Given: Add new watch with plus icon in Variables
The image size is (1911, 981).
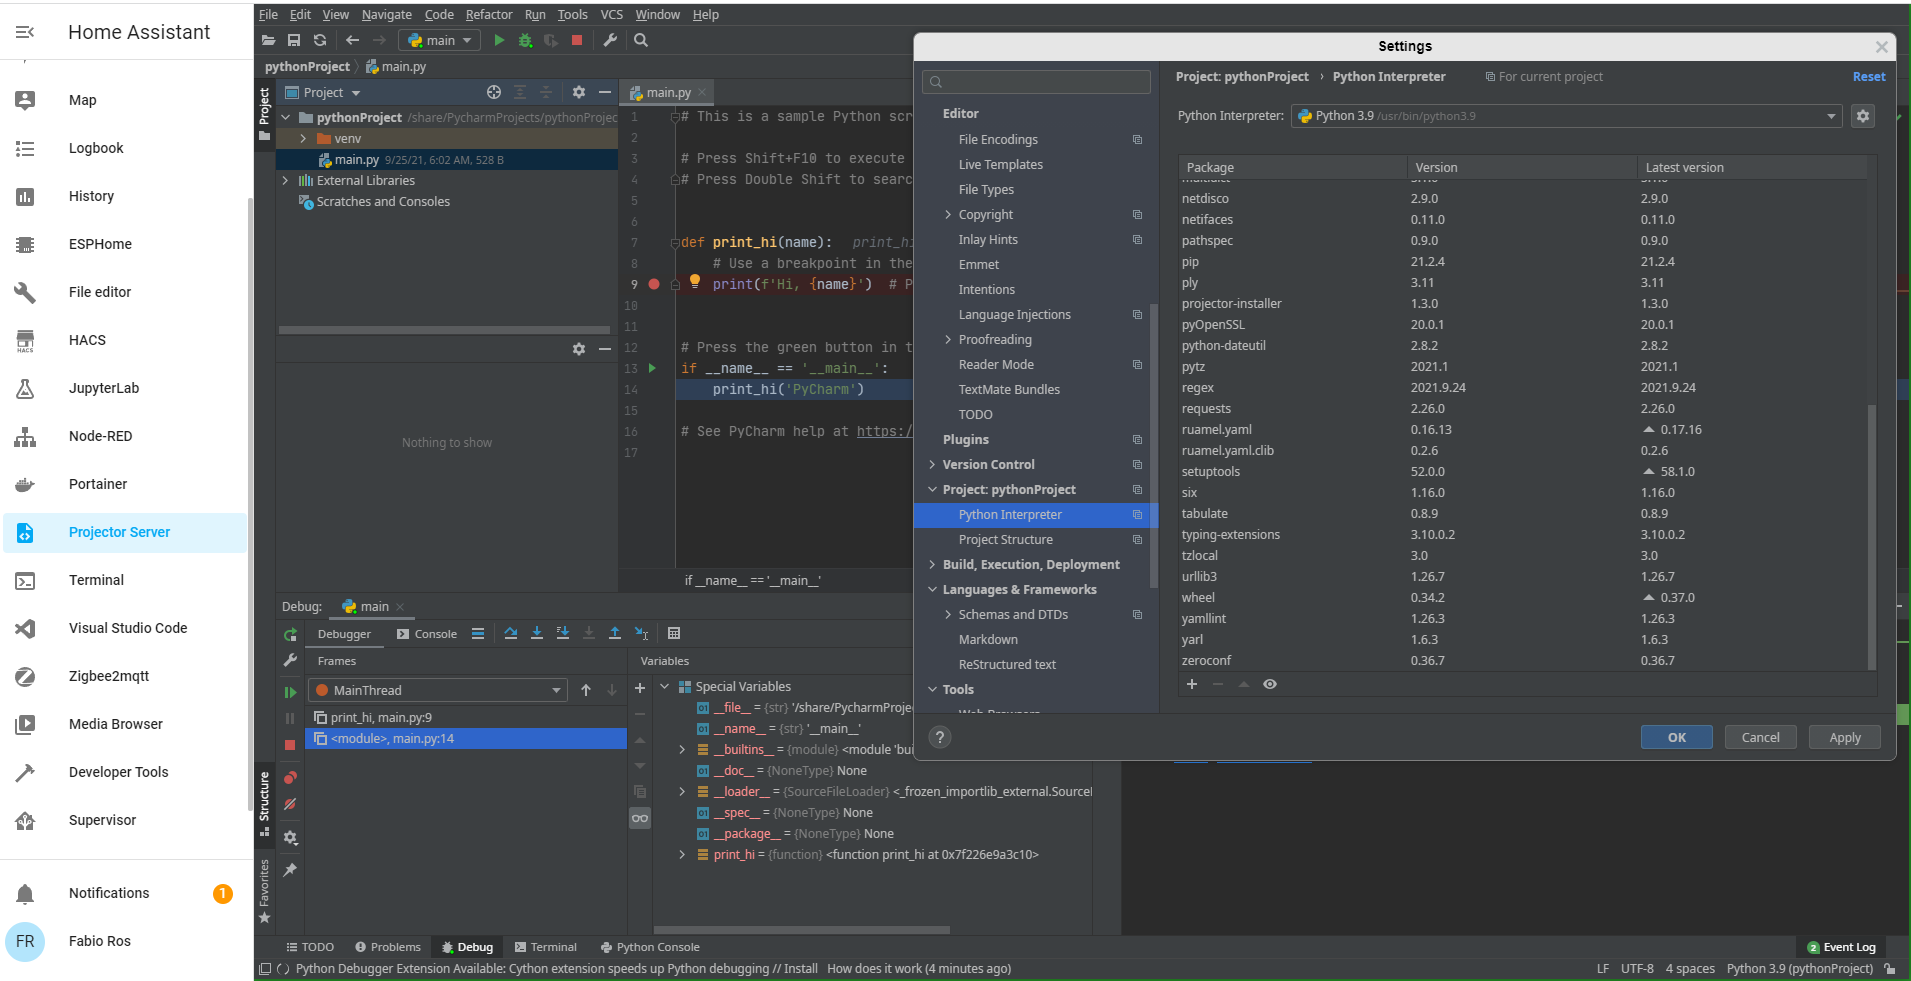Looking at the screenshot, I should click(x=640, y=688).
